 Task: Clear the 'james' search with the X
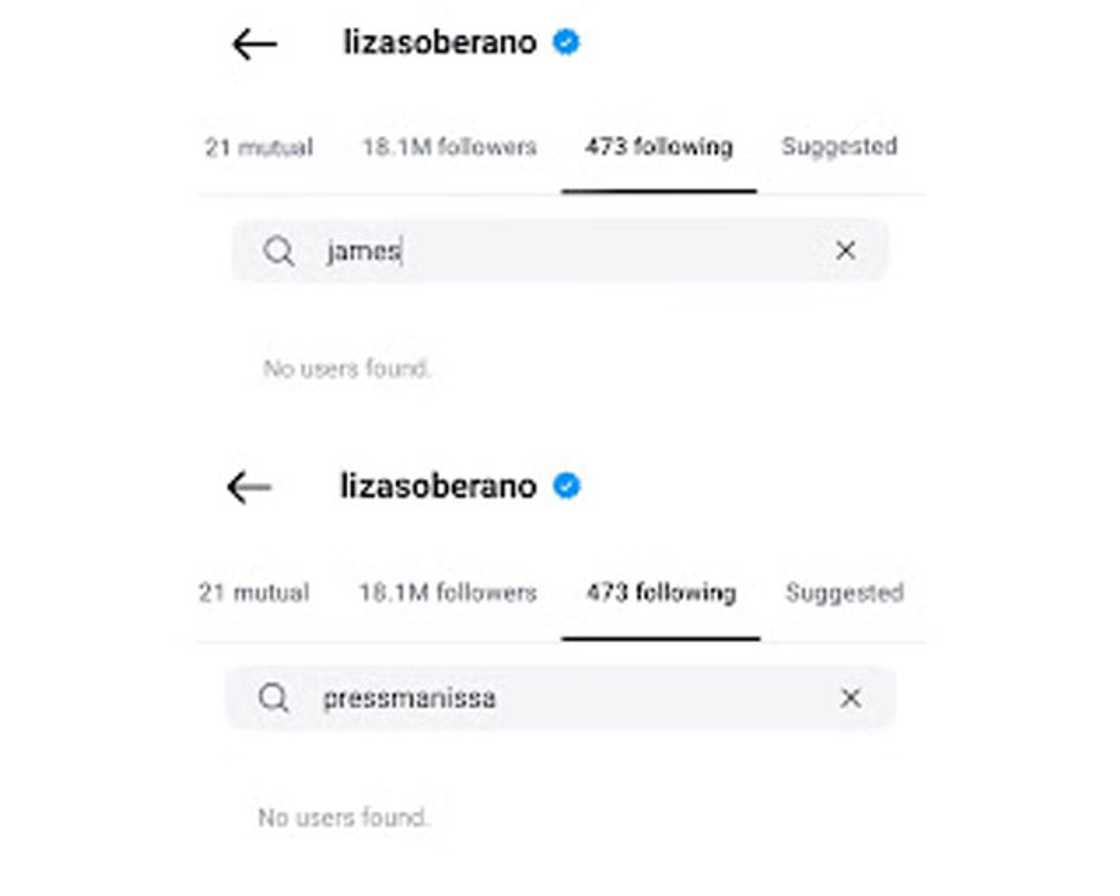pyautogui.click(x=845, y=250)
